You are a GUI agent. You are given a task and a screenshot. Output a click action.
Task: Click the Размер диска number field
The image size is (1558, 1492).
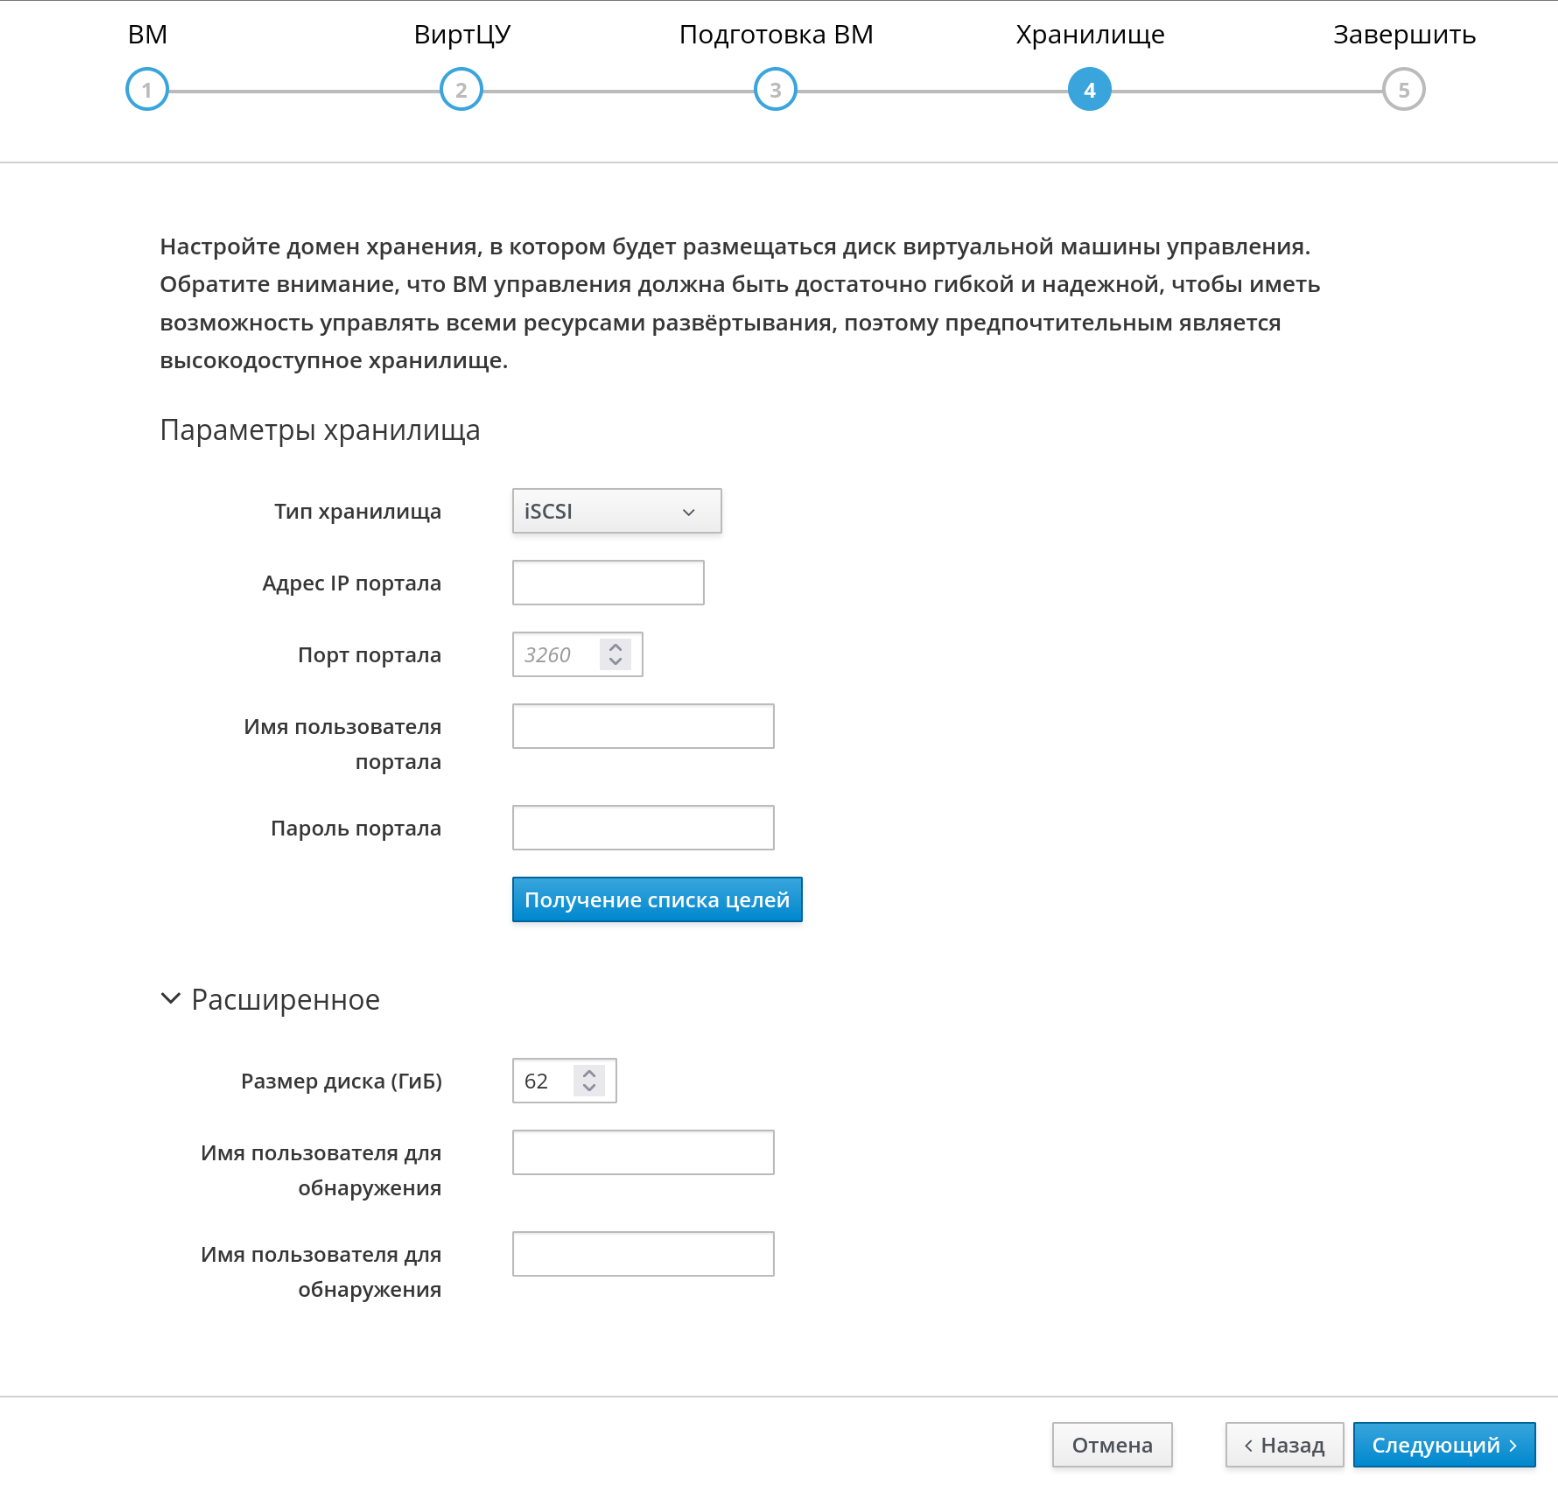(x=543, y=1081)
